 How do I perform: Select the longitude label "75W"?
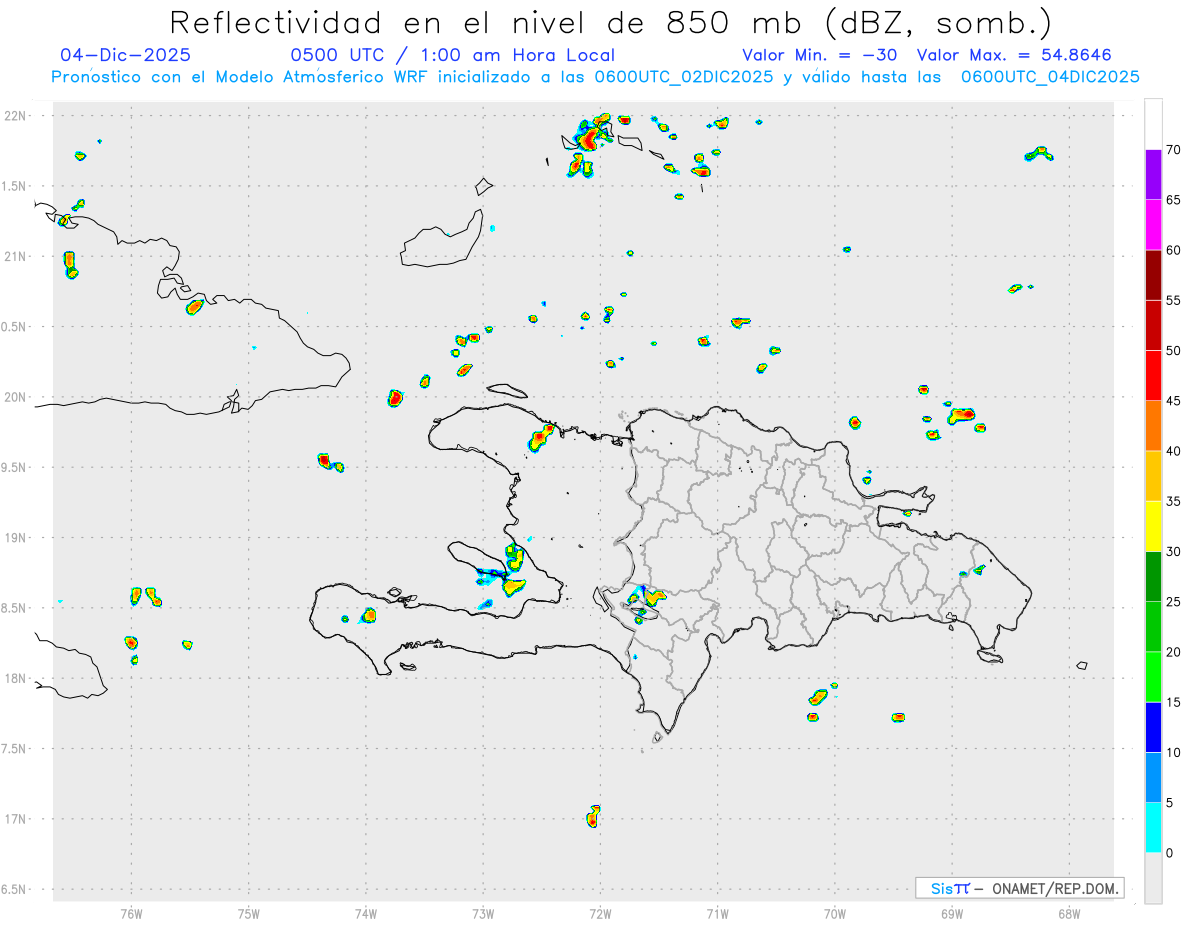point(249,913)
